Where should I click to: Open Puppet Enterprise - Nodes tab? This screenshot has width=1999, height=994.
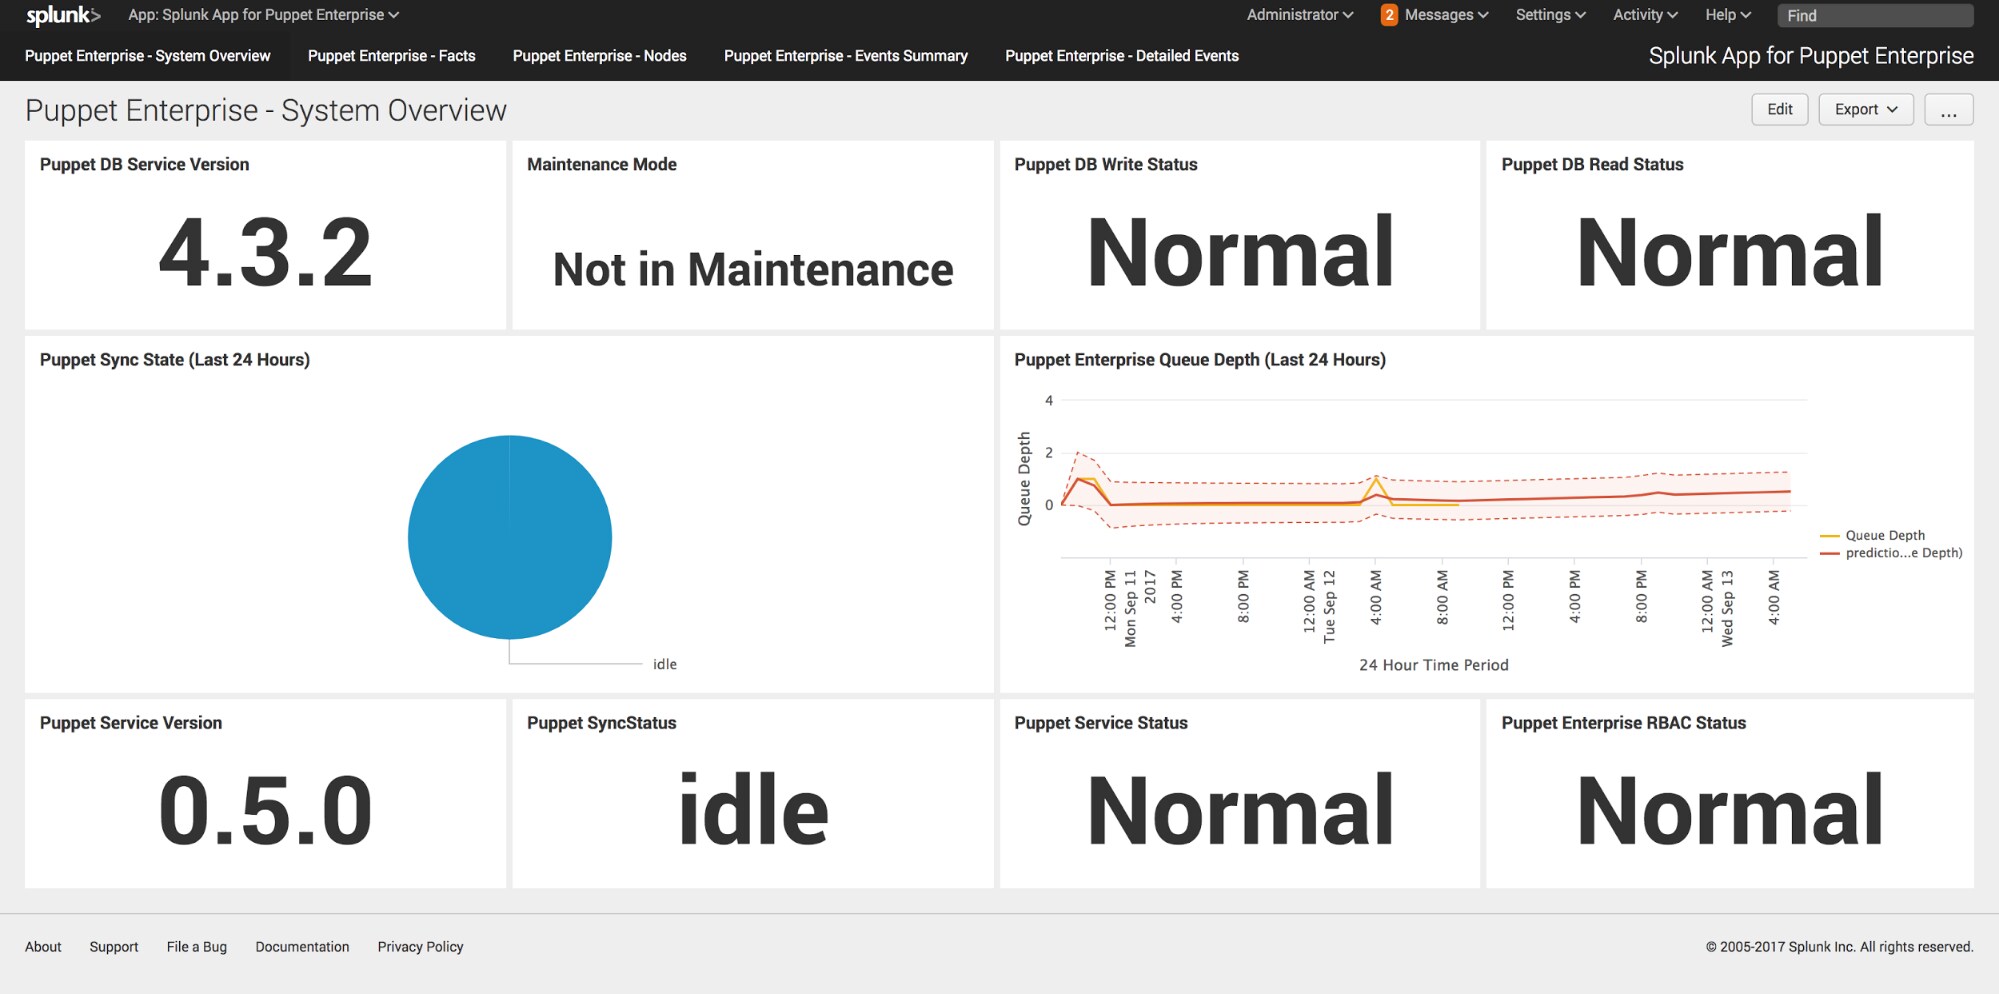599,56
